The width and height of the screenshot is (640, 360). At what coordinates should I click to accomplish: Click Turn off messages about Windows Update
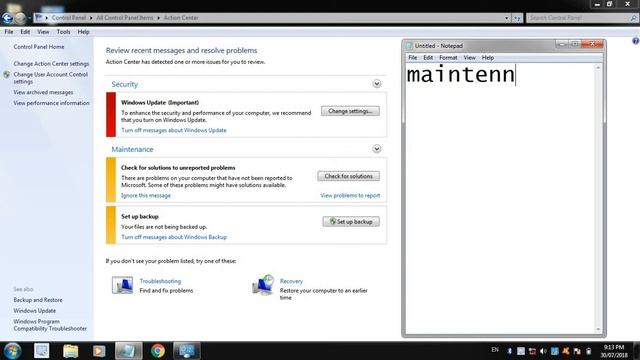[174, 130]
